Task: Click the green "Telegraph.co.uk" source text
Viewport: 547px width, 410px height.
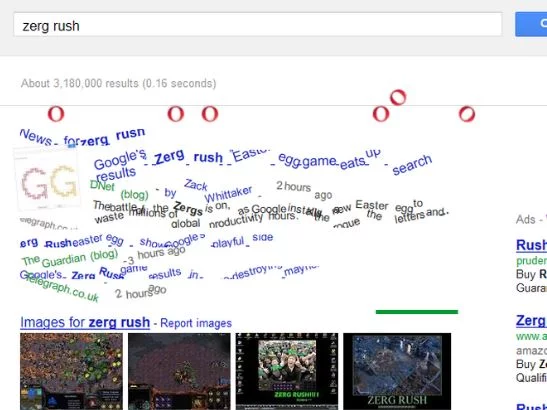Action: (x=62, y=288)
